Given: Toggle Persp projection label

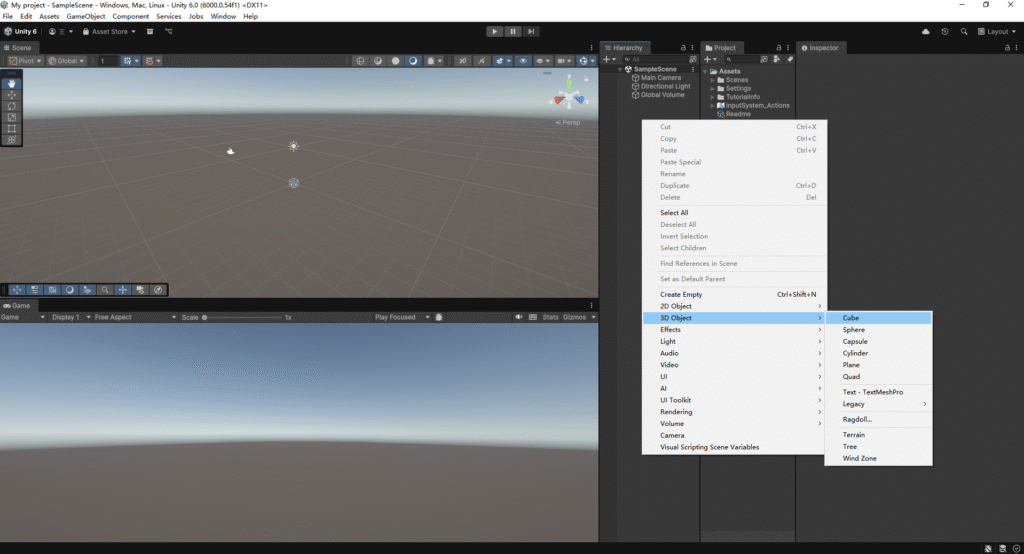Looking at the screenshot, I should click(x=568, y=122).
